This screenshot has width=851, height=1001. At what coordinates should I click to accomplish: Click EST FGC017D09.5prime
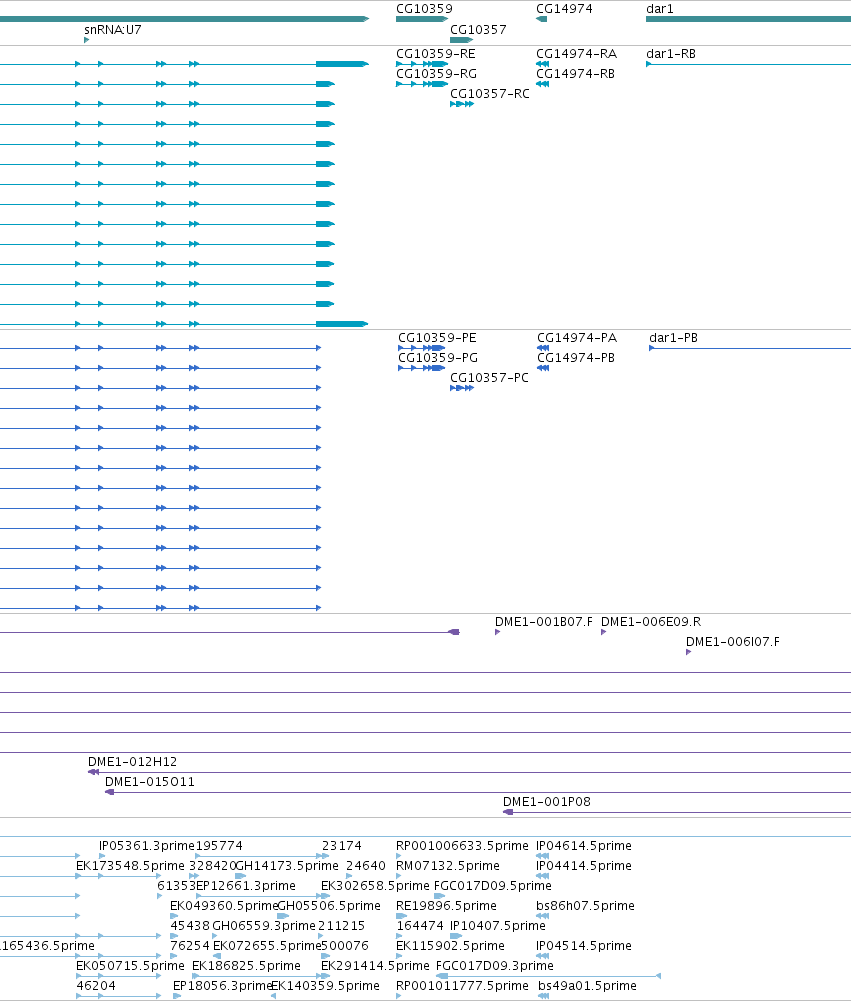(x=492, y=886)
